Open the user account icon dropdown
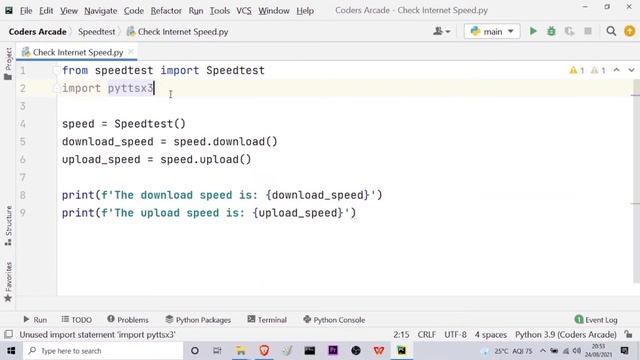 (442, 31)
